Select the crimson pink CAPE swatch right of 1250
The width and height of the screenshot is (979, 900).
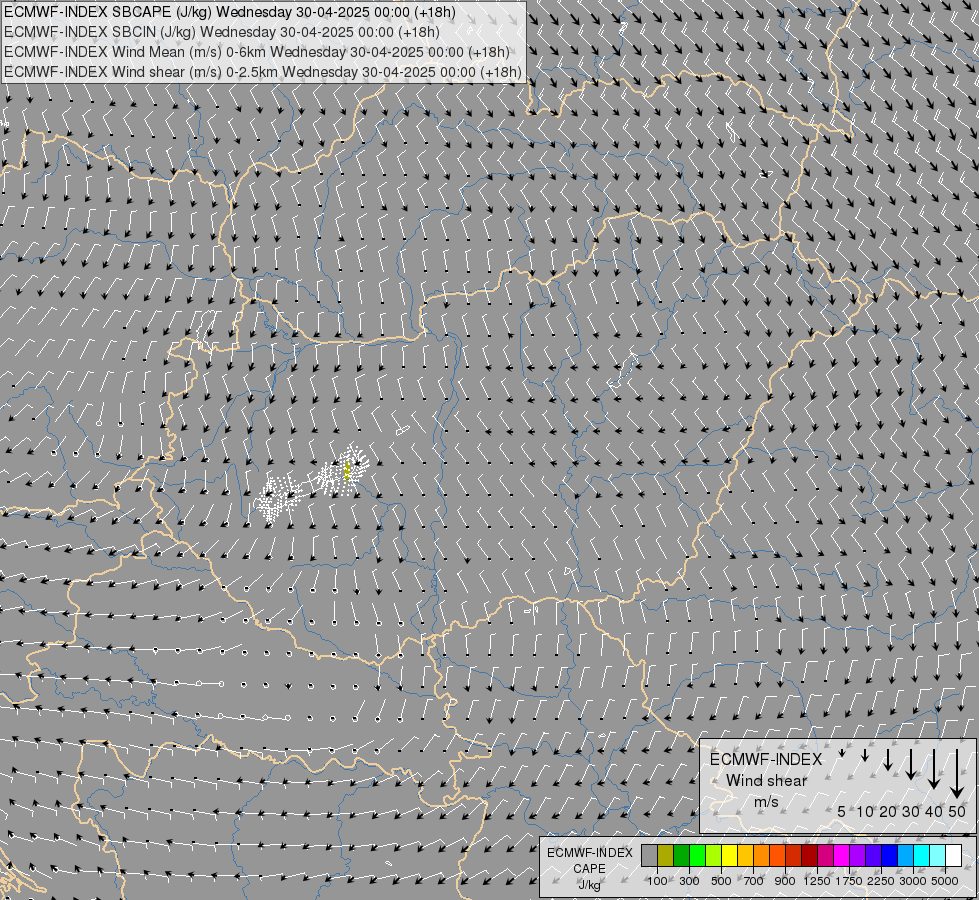pos(825,855)
